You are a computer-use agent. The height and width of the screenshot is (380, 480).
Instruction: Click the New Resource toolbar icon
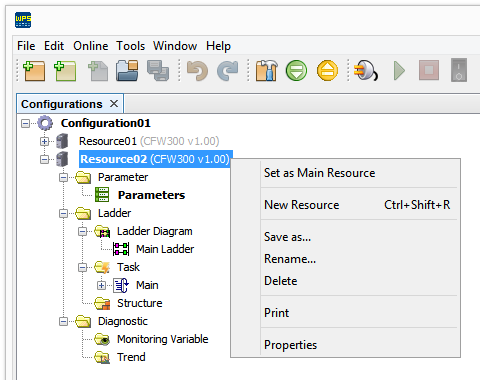65,71
